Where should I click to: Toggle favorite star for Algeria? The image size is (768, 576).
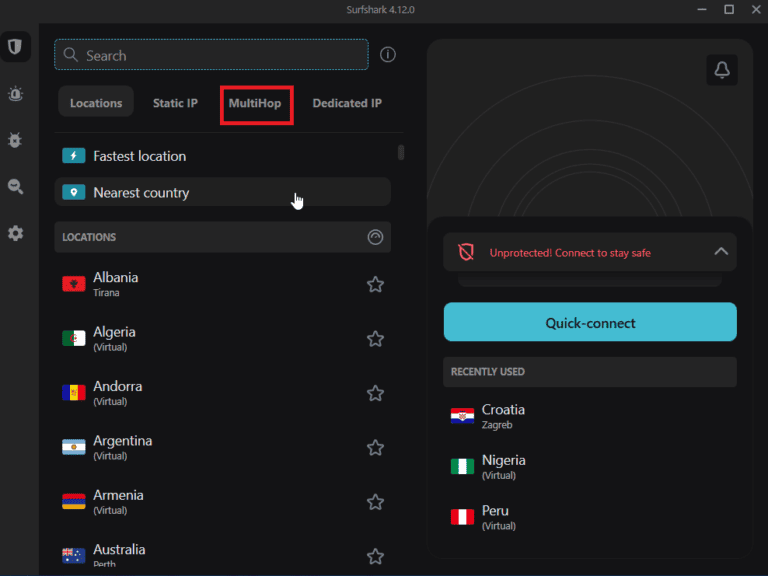coord(375,339)
